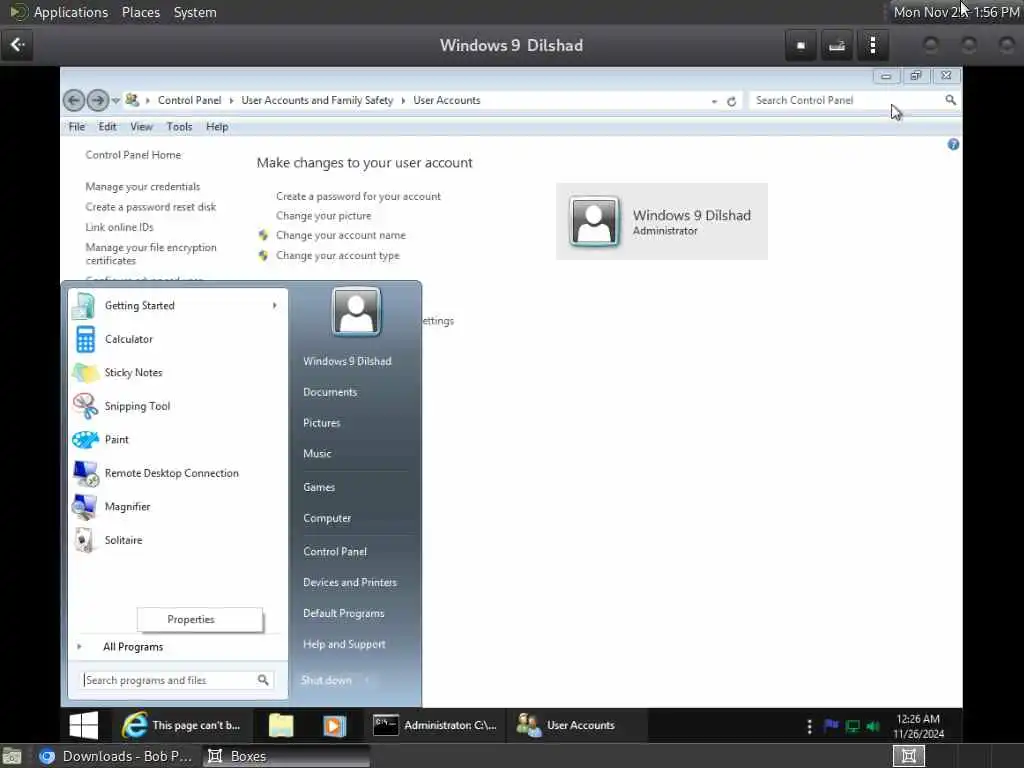Open the File menu

pos(77,127)
